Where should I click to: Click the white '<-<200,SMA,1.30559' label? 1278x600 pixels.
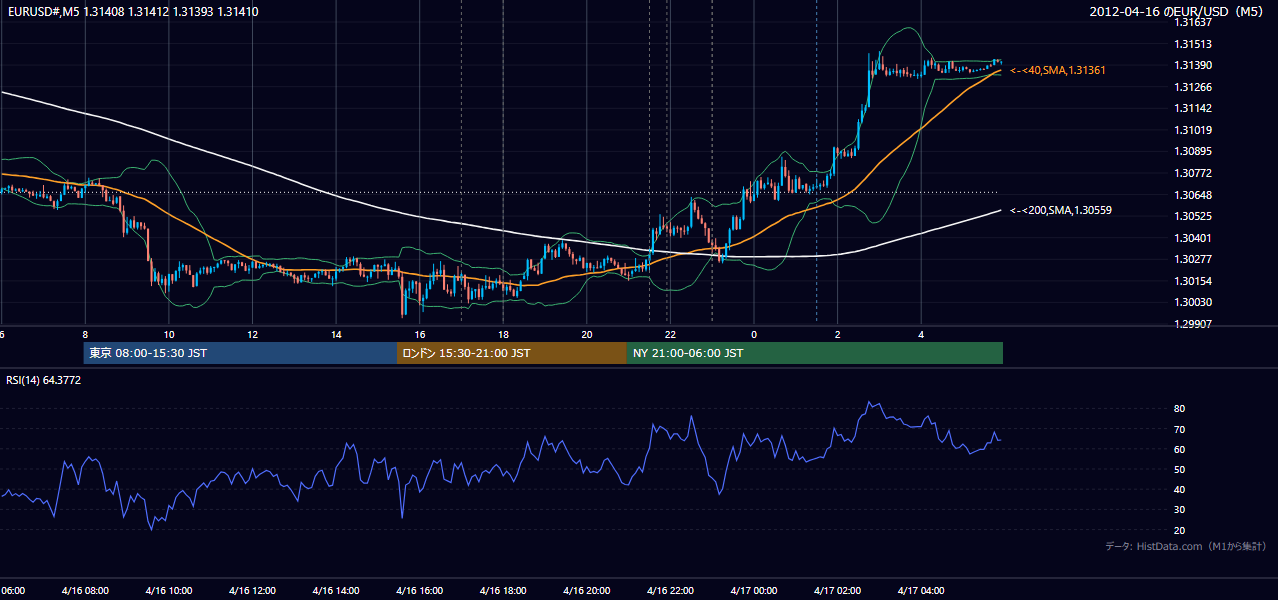pos(1061,210)
